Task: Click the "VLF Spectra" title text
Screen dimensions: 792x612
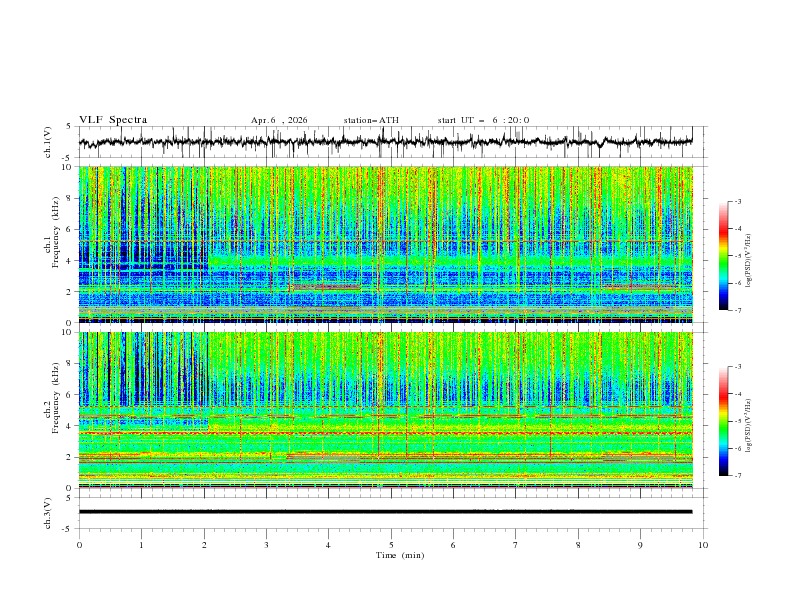Action: (113, 120)
